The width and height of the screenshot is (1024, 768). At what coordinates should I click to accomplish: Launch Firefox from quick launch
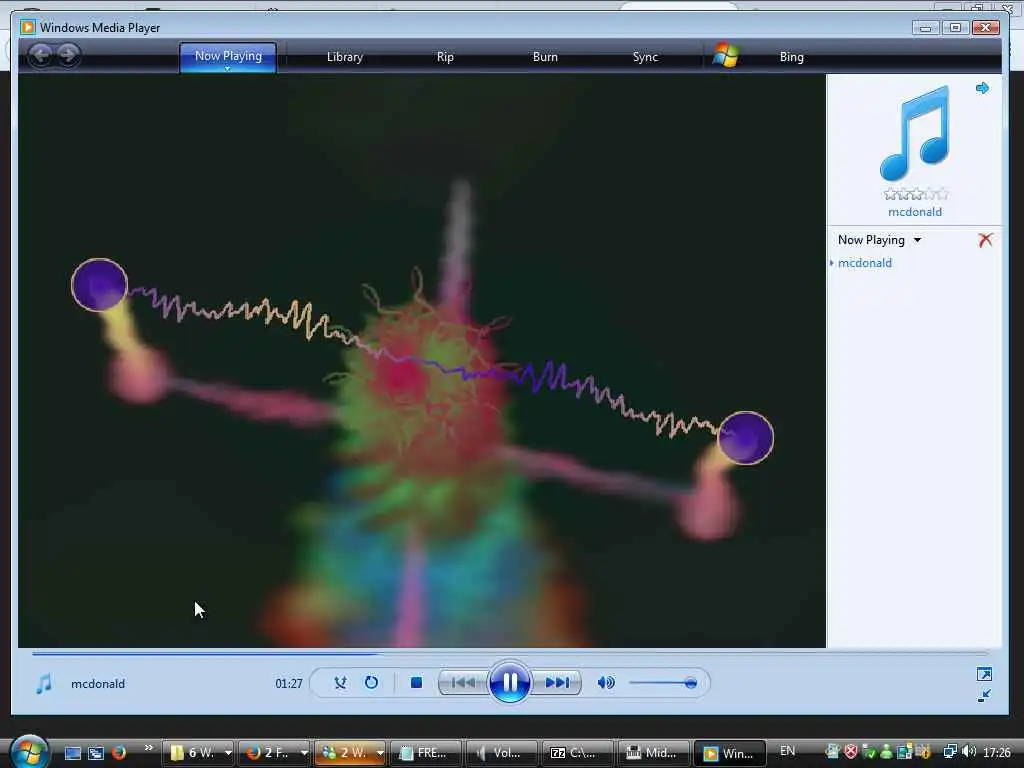pos(119,753)
